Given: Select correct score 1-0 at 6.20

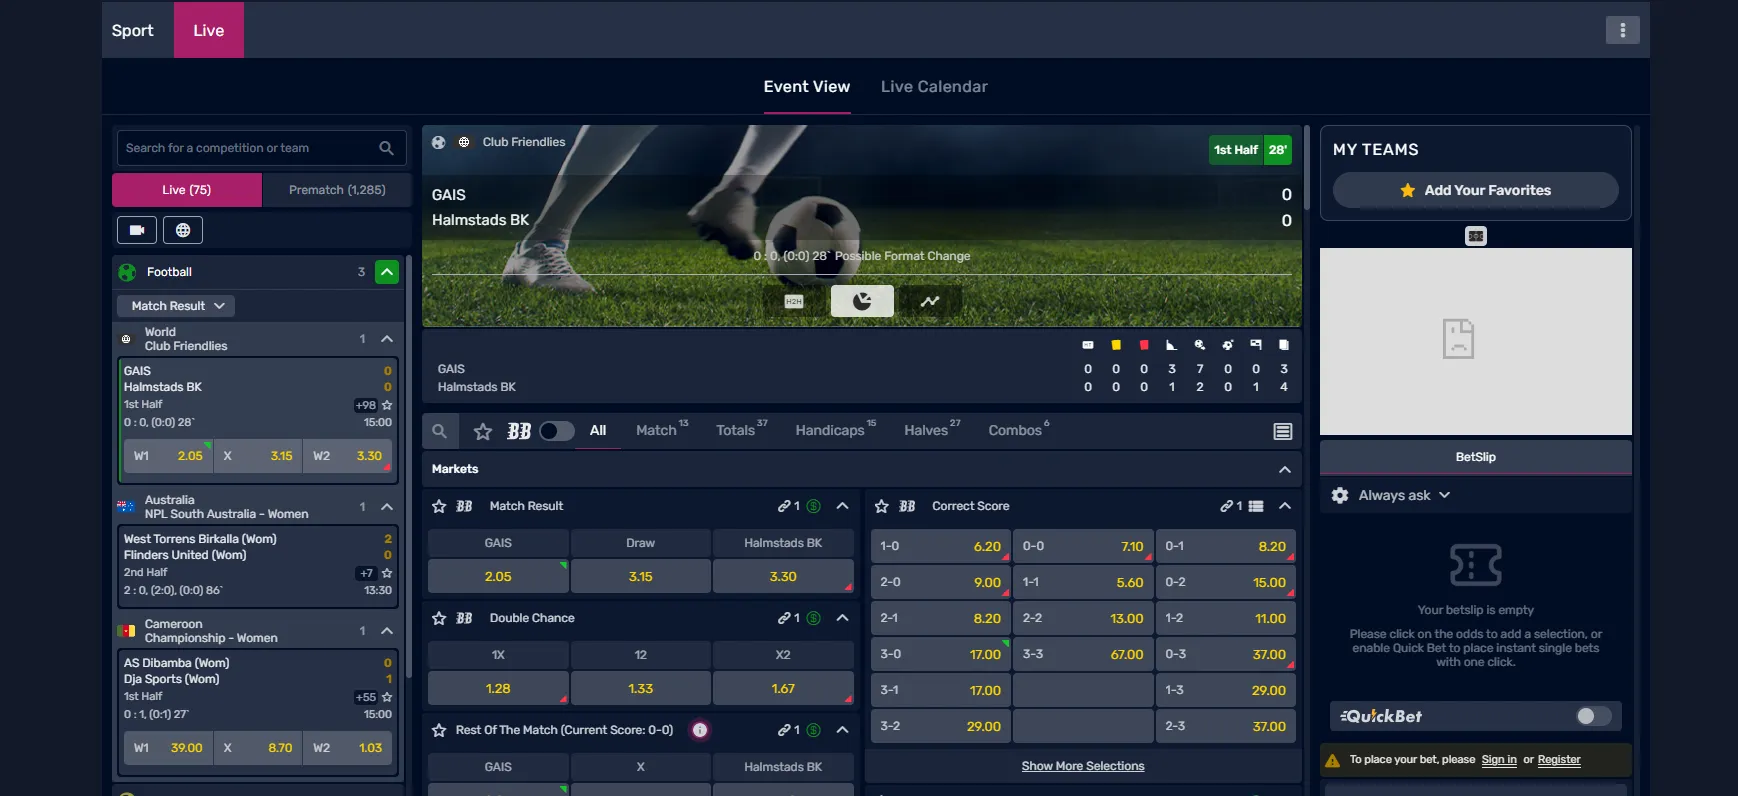Looking at the screenshot, I should 941,547.
